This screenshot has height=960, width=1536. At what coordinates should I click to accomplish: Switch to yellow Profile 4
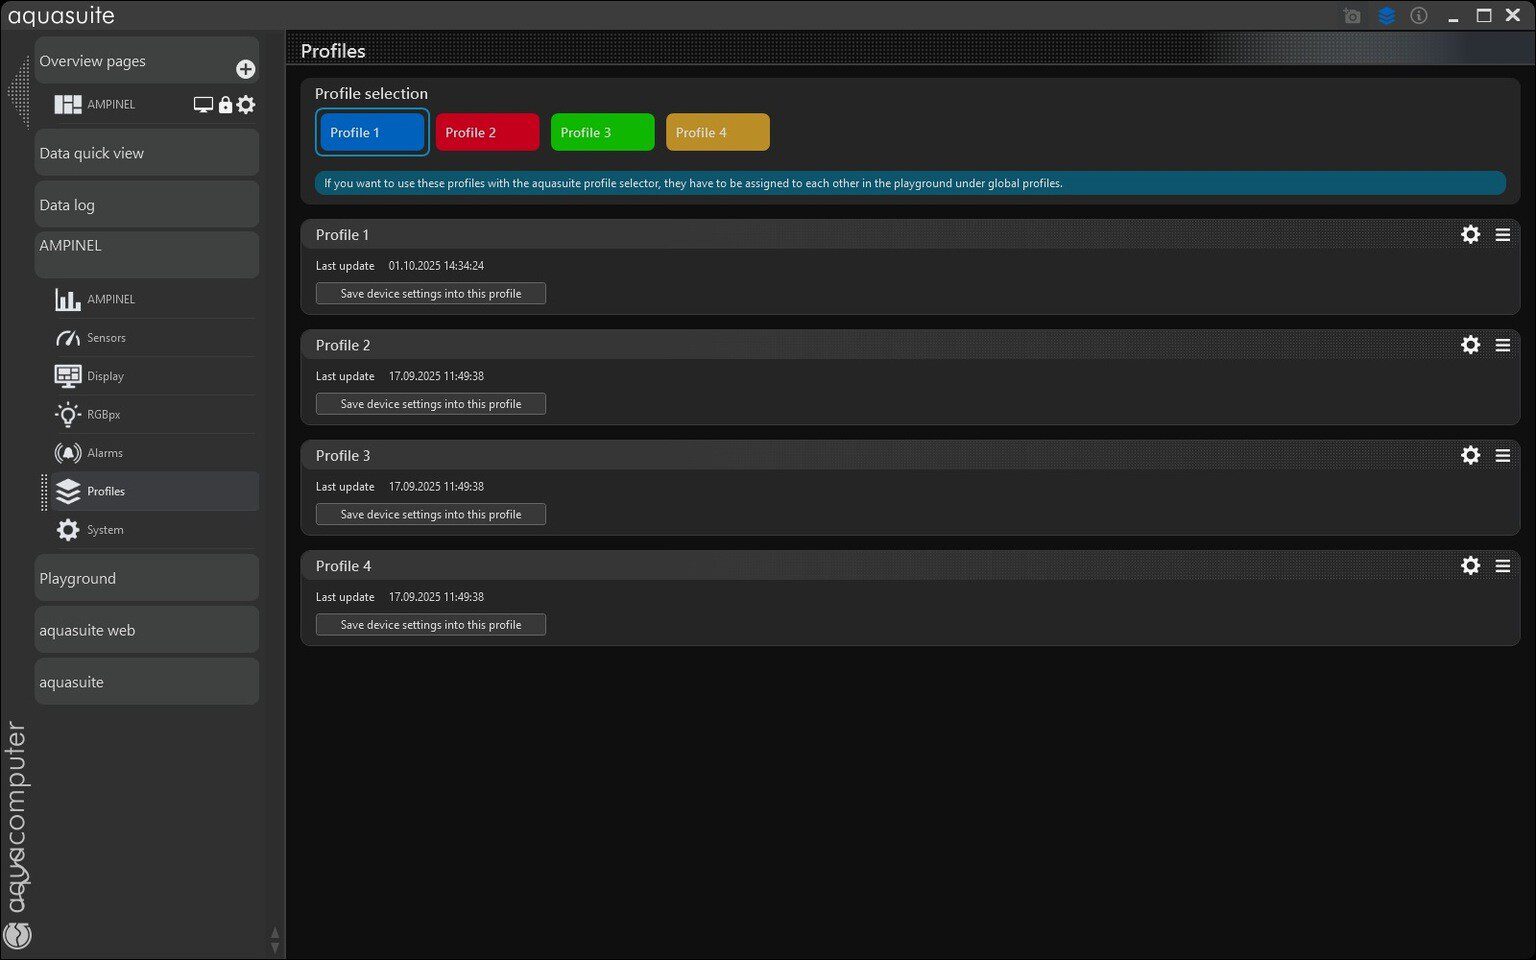(x=717, y=132)
